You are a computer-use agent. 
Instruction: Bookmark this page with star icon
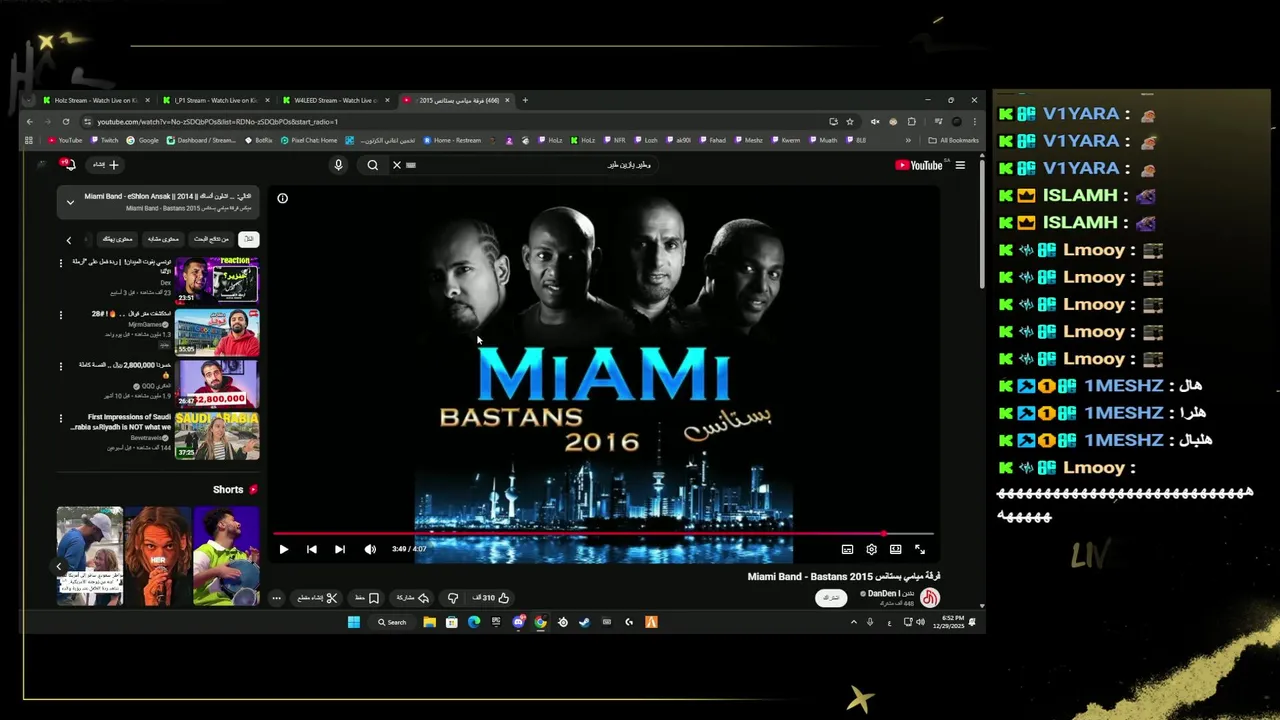tap(850, 122)
